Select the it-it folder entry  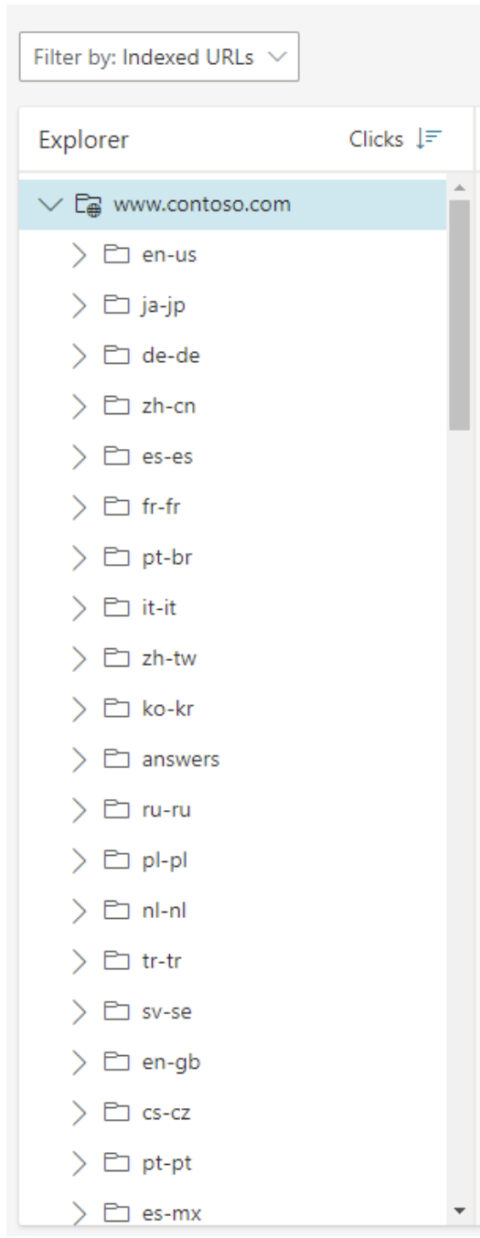point(232,608)
